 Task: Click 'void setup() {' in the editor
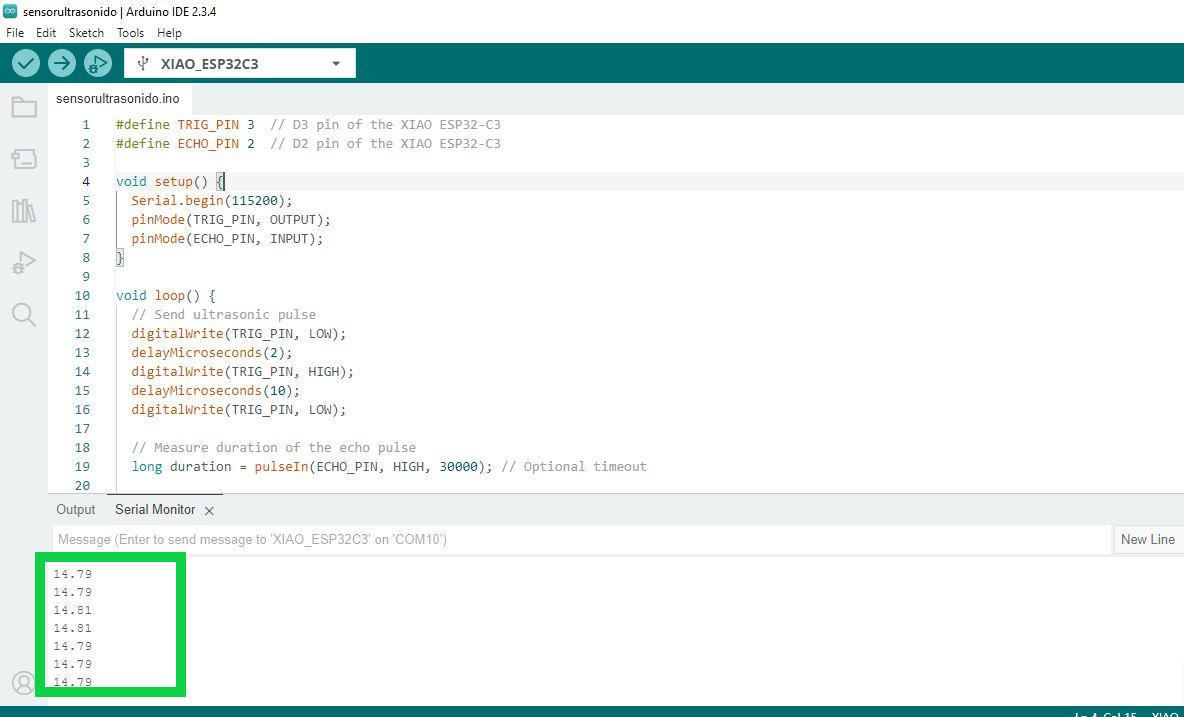pyautogui.click(x=170, y=182)
